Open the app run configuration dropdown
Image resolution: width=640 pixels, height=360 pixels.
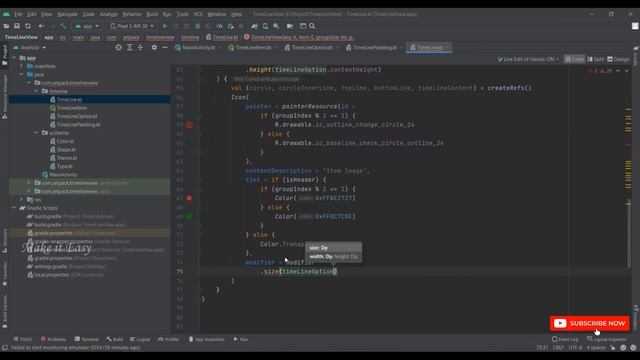pyautogui.click(x=87, y=26)
